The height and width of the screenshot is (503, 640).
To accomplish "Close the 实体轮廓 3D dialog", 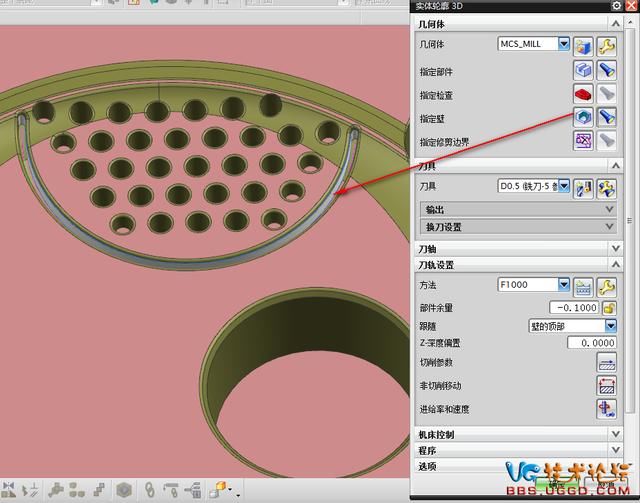I will click(x=631, y=6).
